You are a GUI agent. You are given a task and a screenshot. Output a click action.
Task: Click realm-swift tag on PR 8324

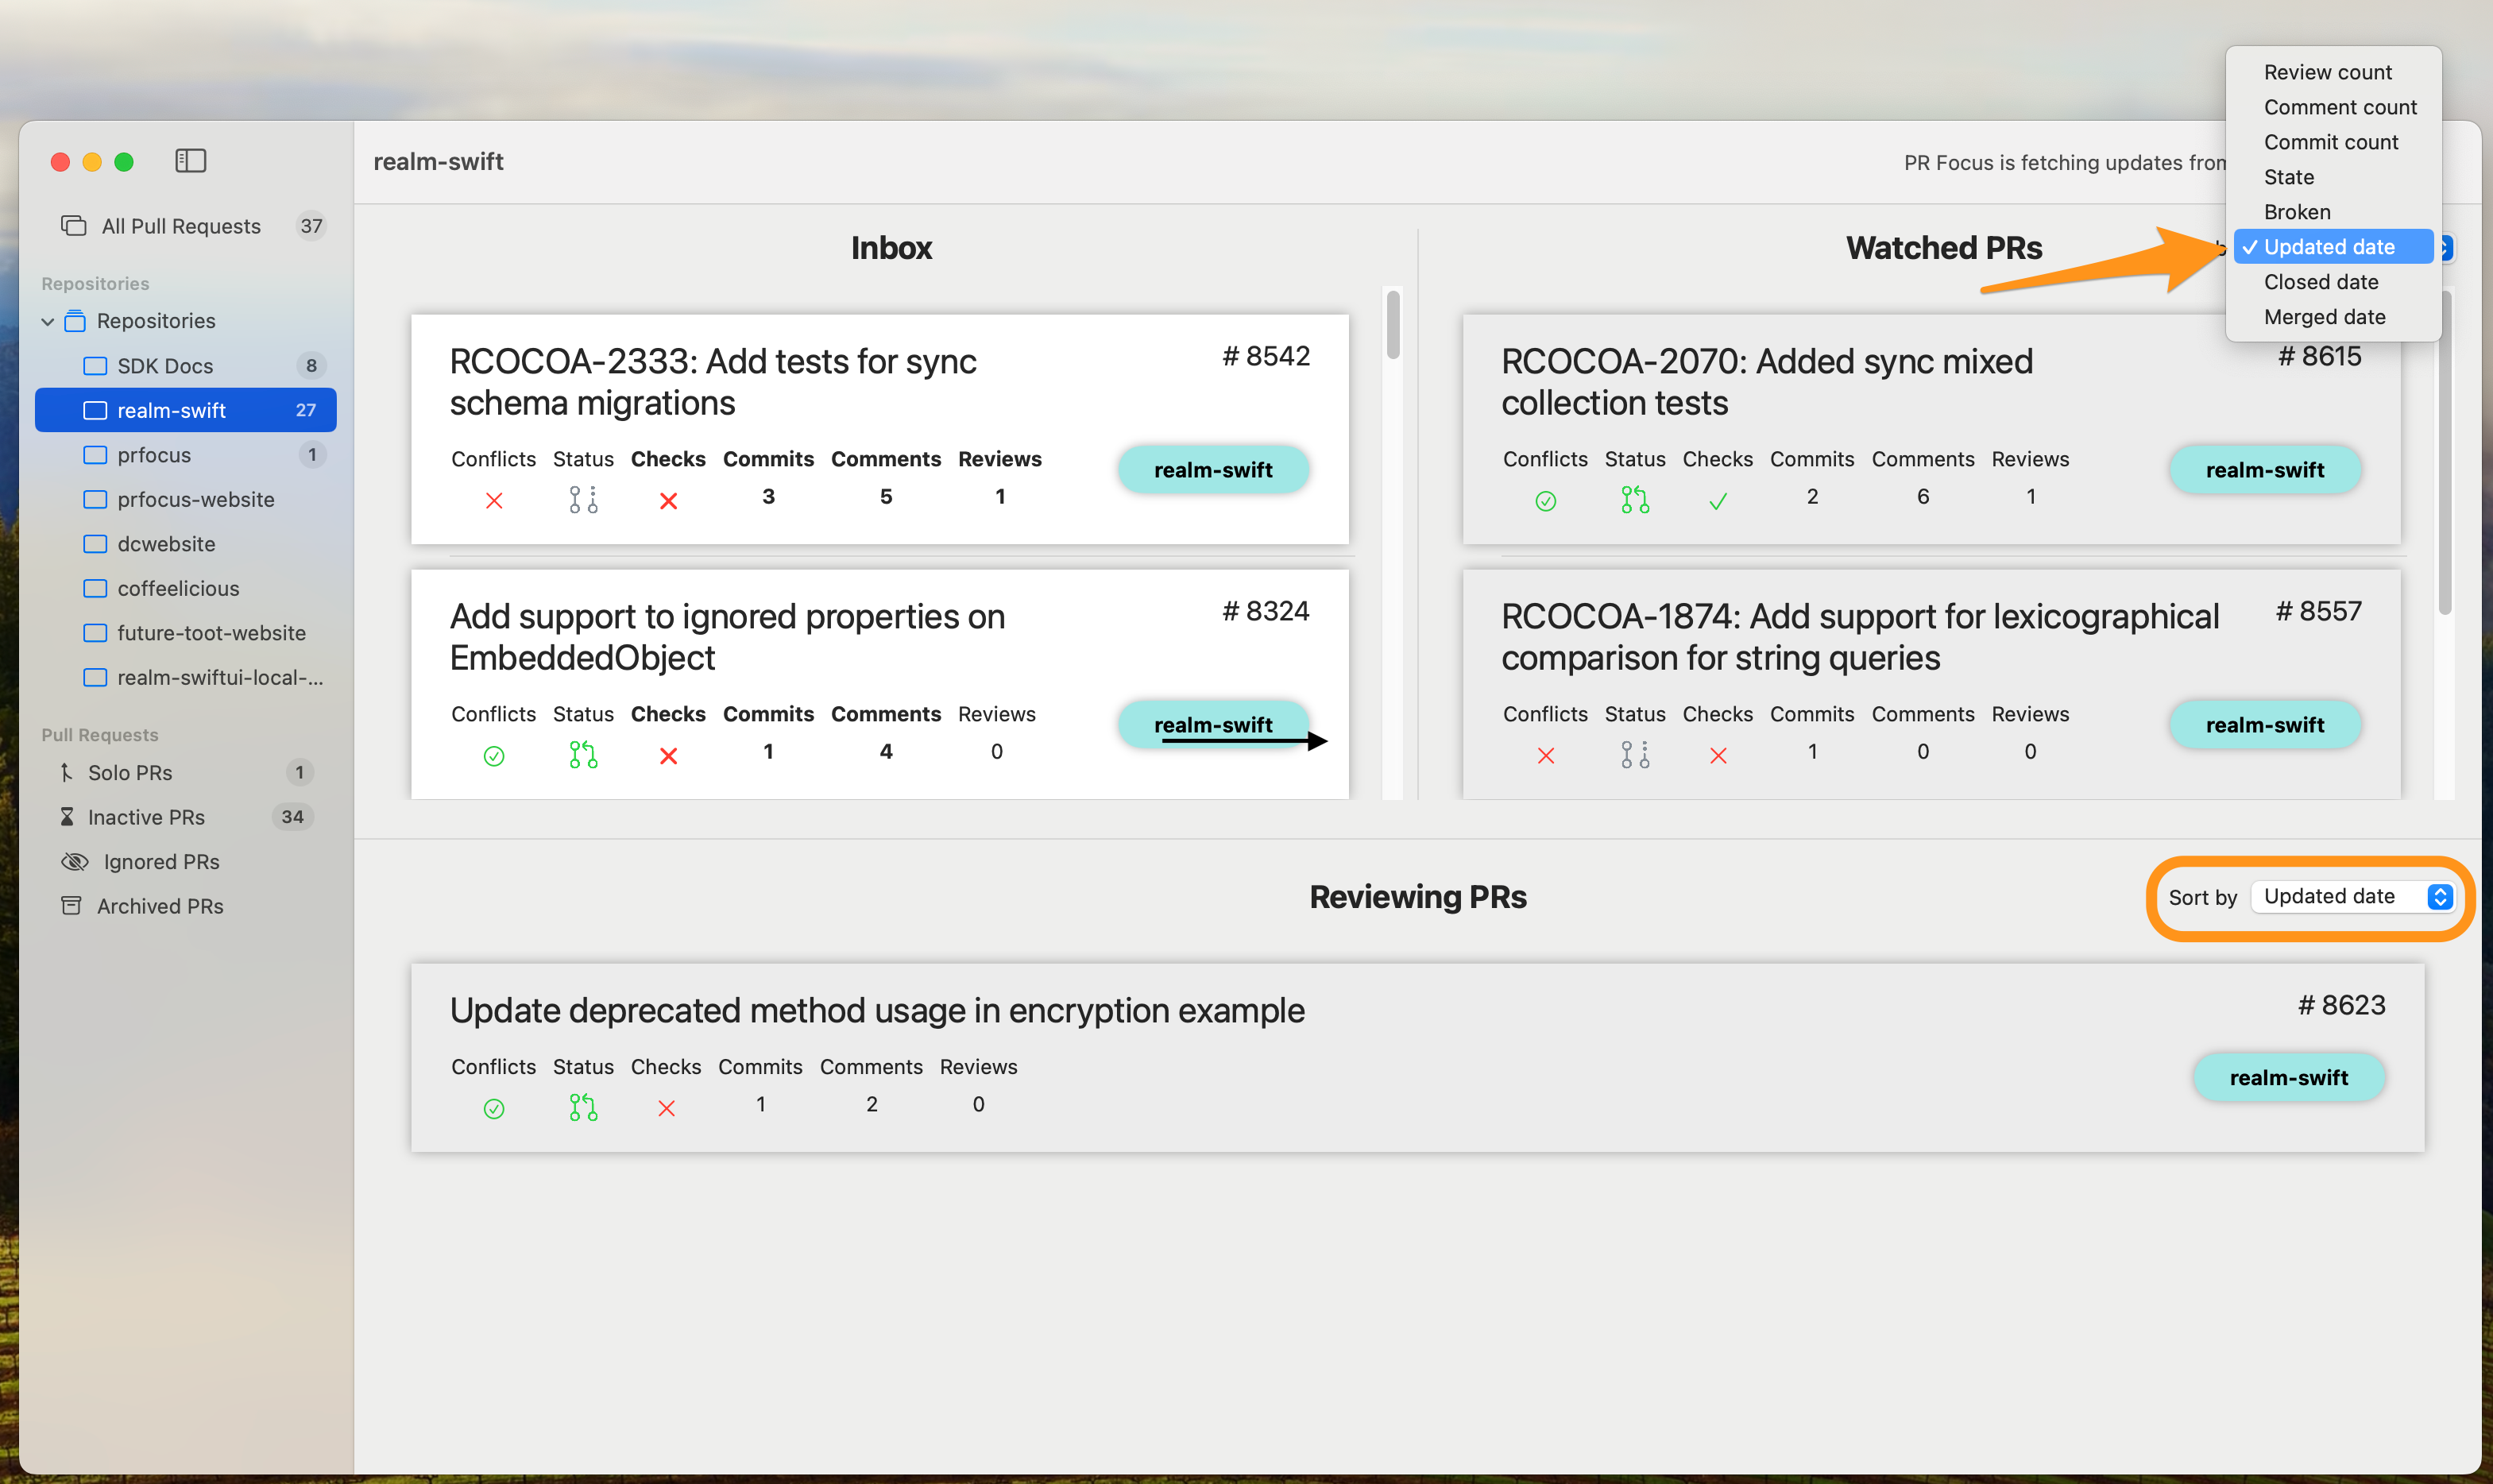[1213, 724]
